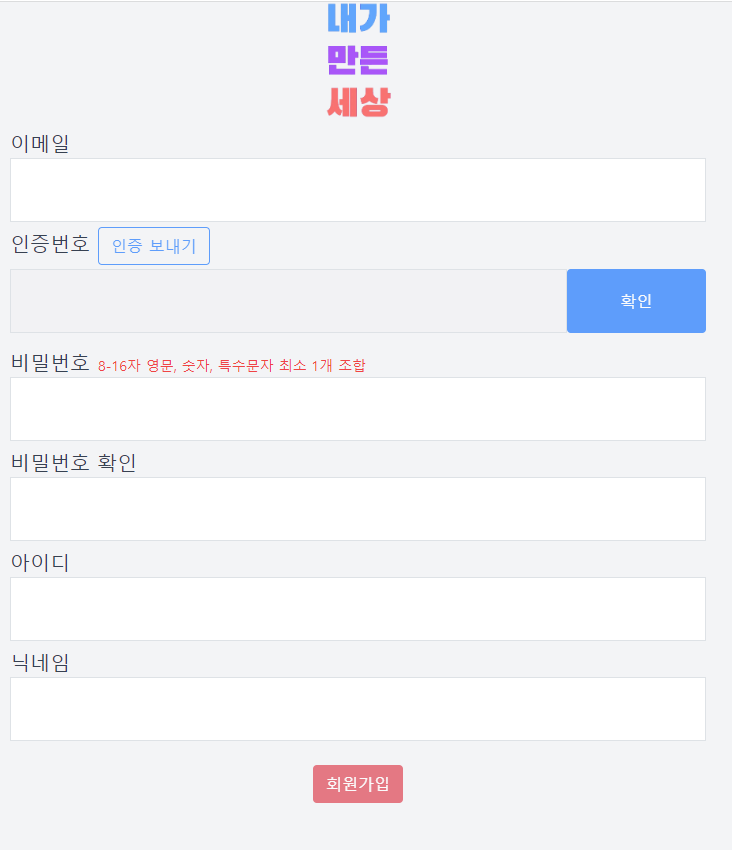Click the 회원가입 signup button

click(x=357, y=784)
